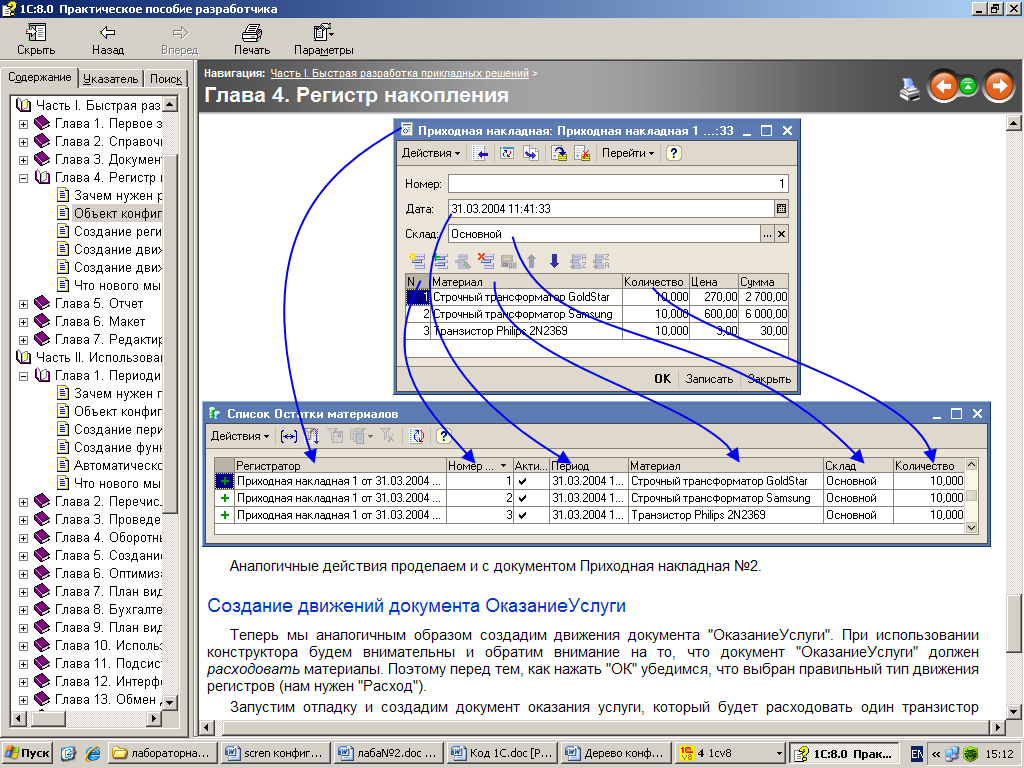Expand the Глава 7. Редакти tree node

point(23,340)
